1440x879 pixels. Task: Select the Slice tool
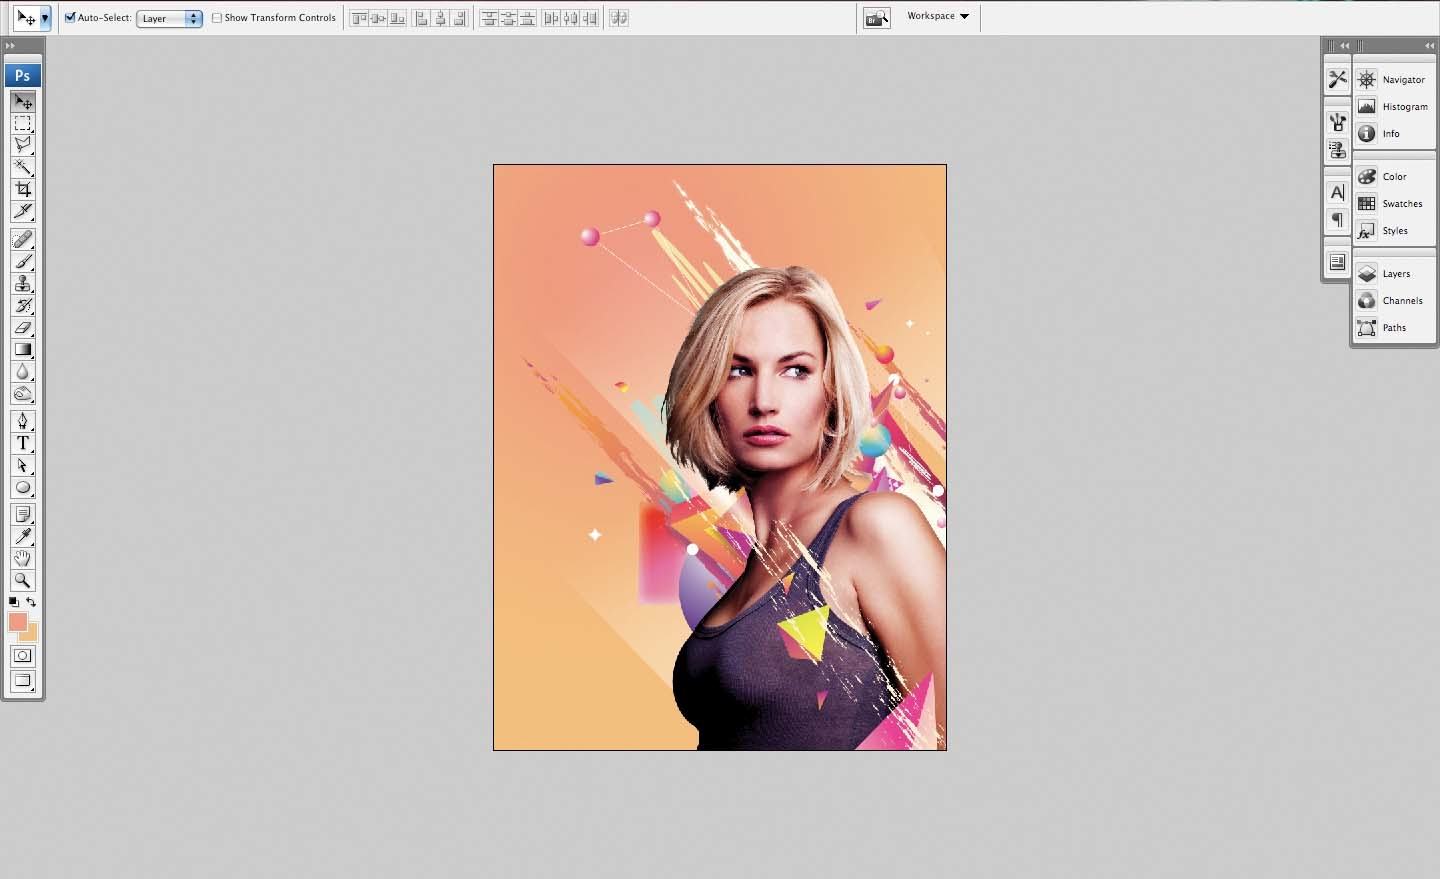[23, 211]
